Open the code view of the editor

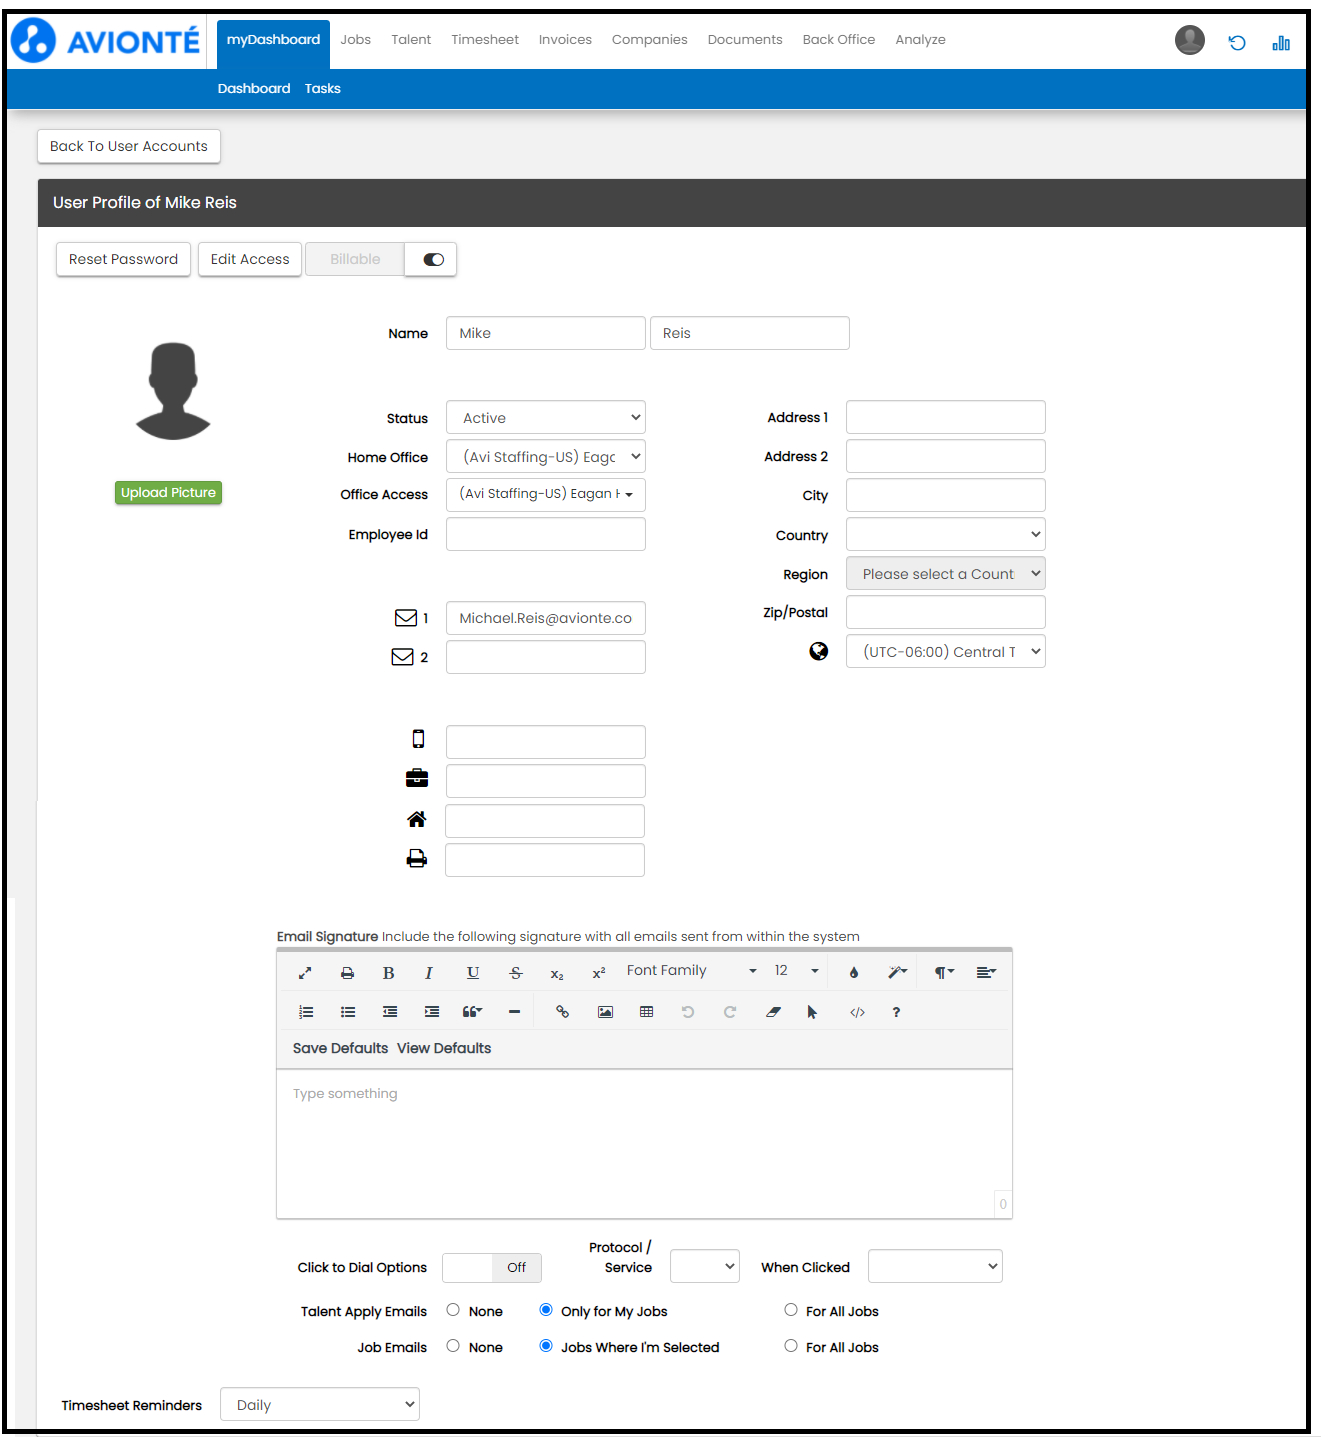click(857, 1012)
